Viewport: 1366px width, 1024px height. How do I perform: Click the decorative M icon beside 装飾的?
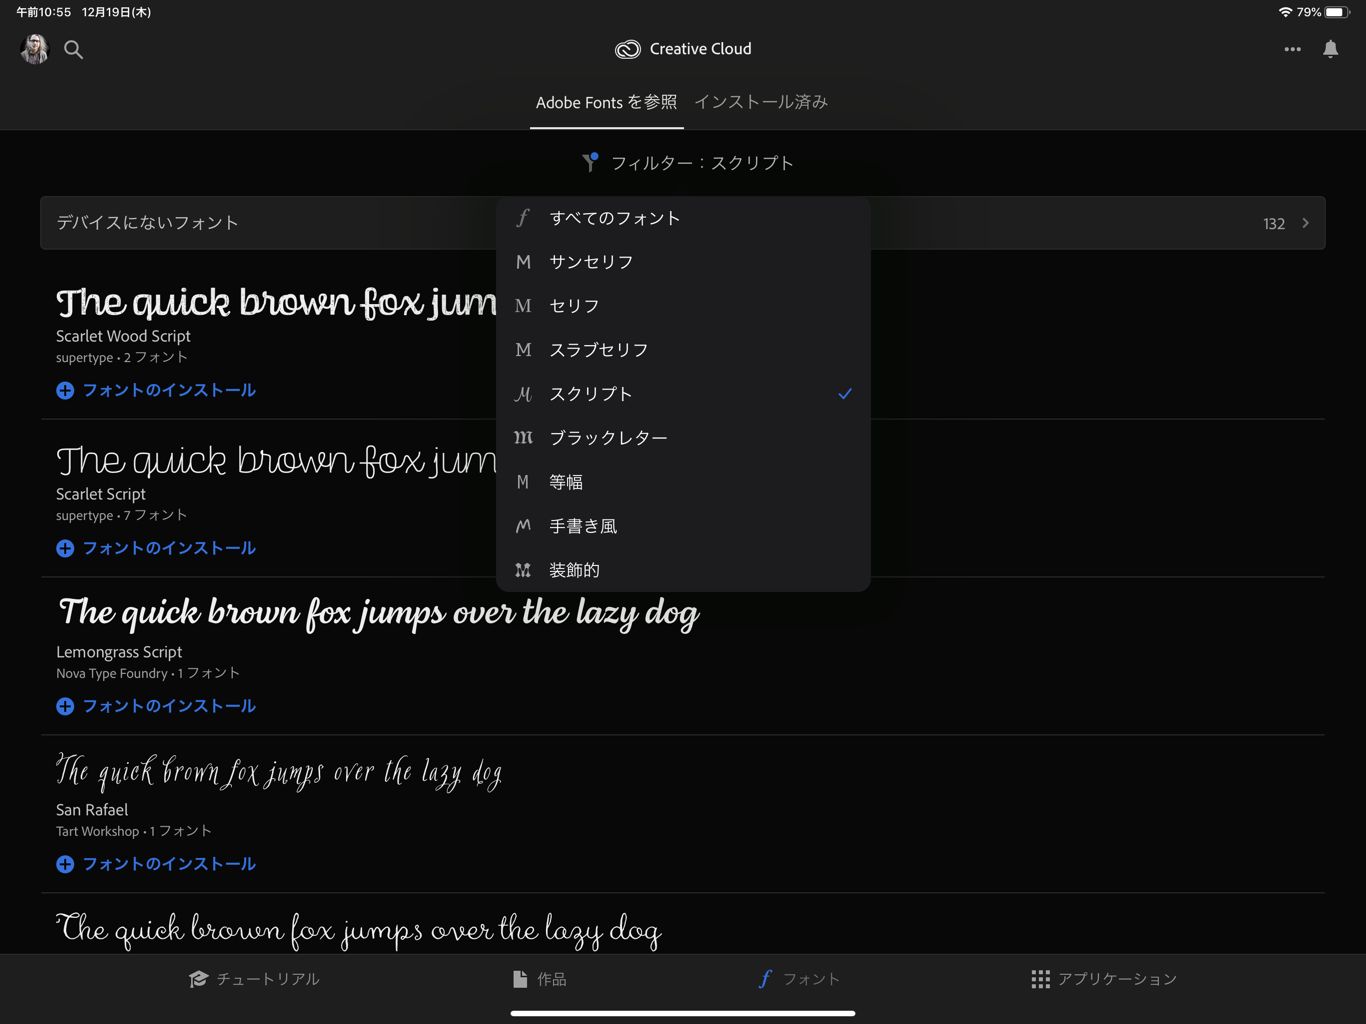523,570
